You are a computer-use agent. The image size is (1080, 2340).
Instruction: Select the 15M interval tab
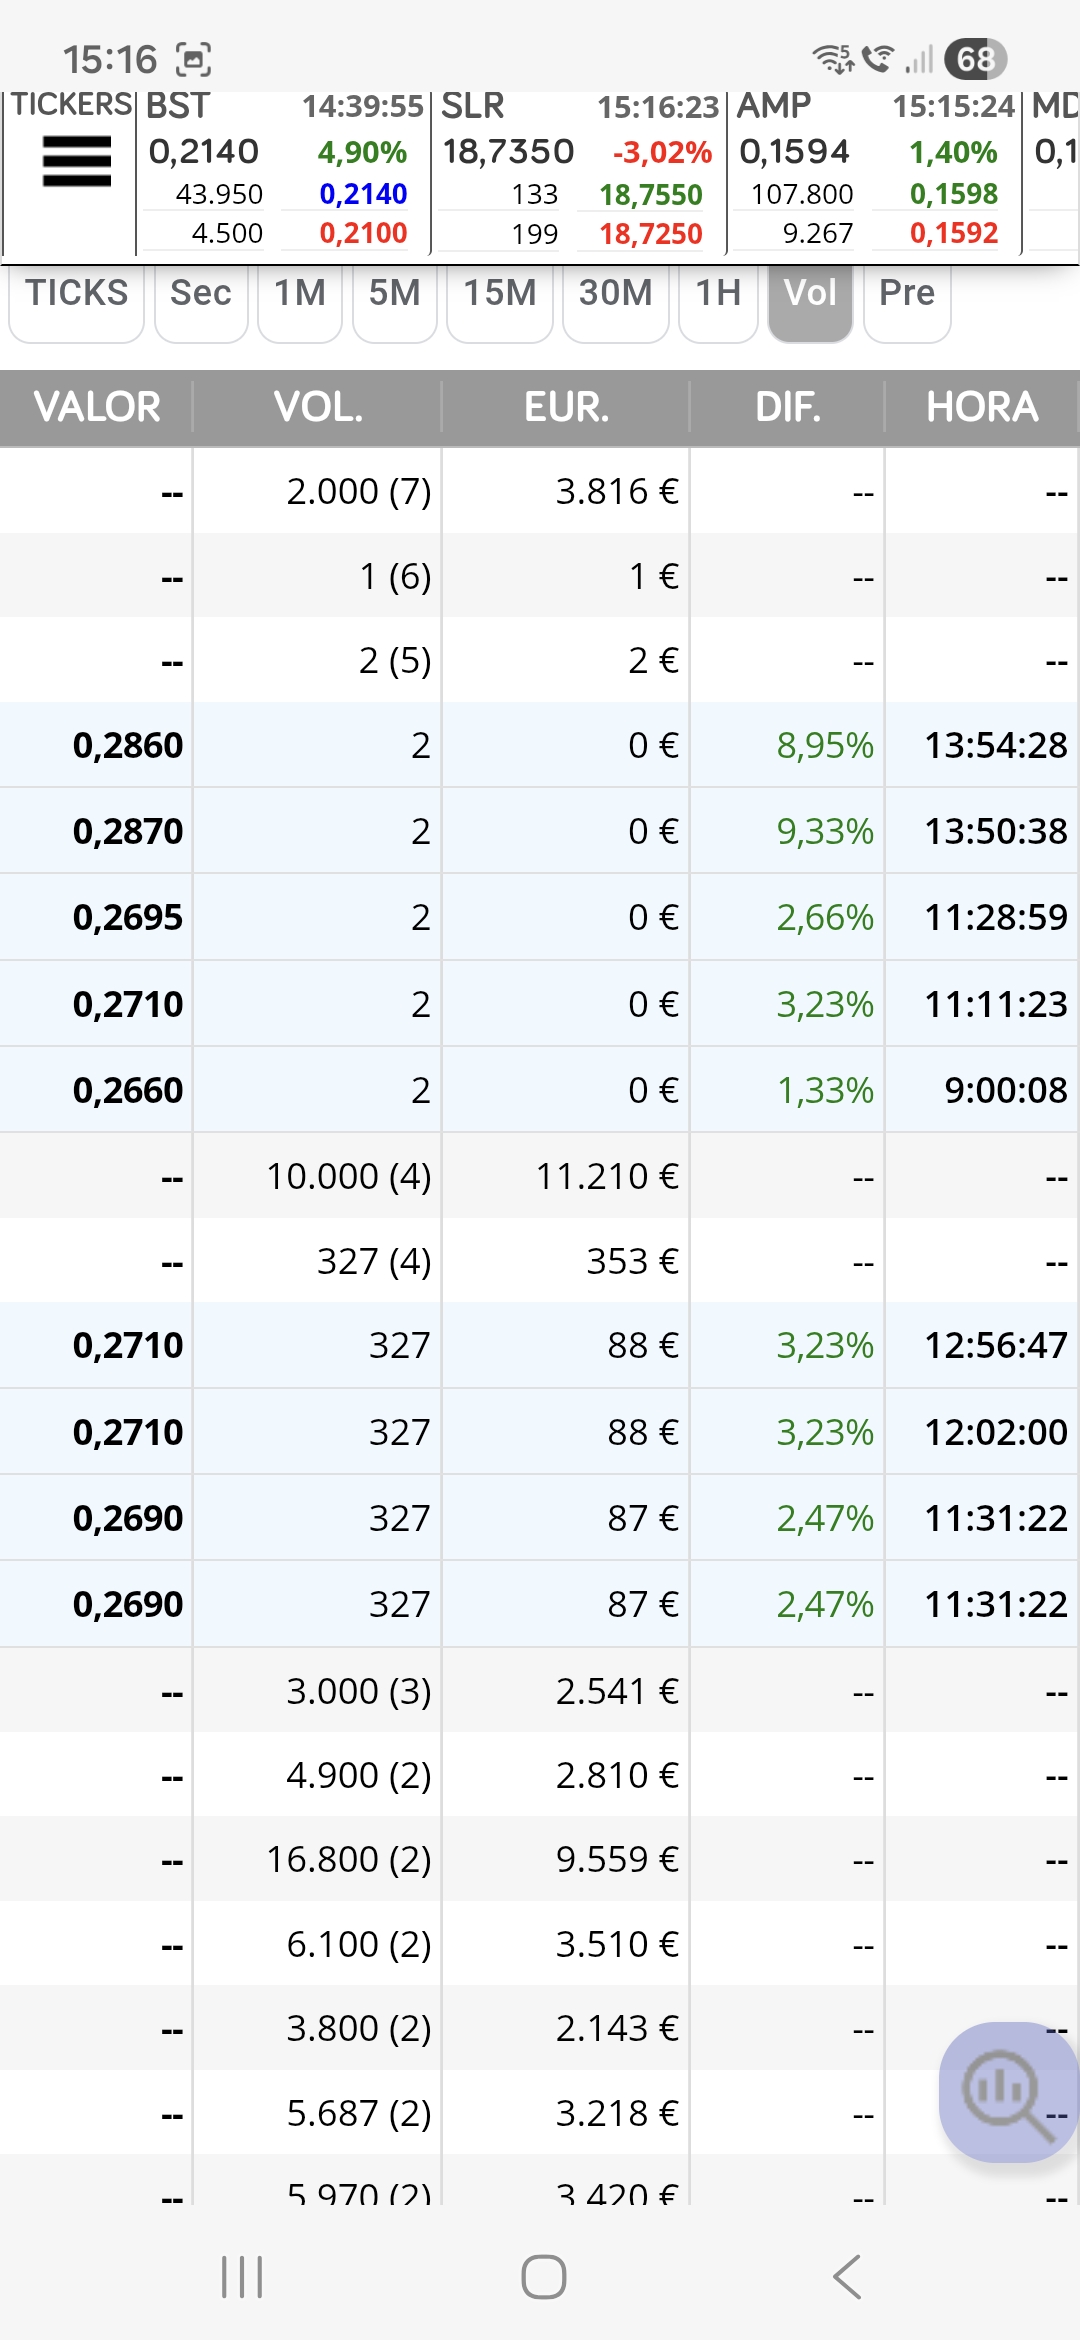coord(499,294)
